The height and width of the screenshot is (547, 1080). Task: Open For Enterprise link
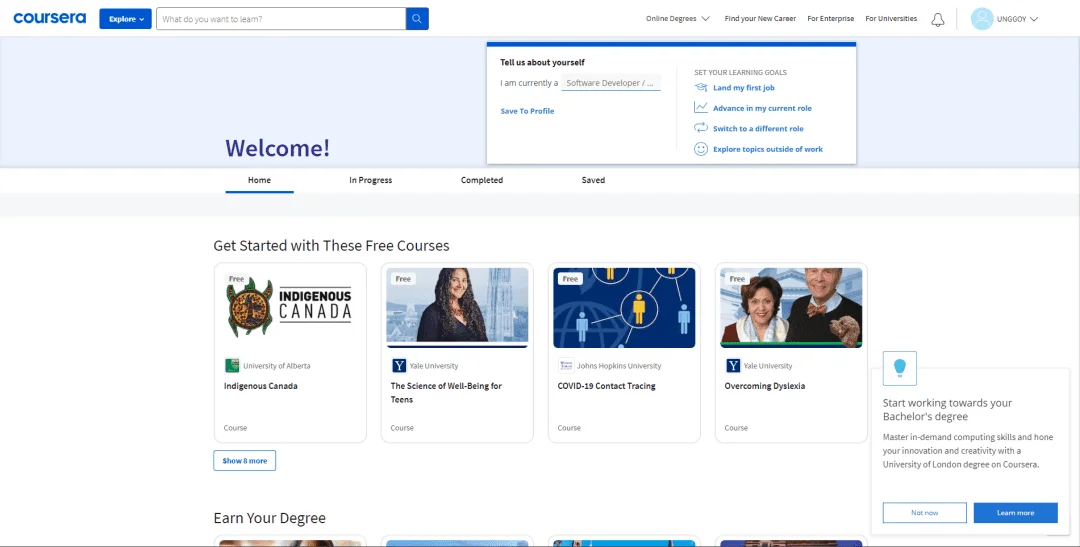tap(831, 19)
